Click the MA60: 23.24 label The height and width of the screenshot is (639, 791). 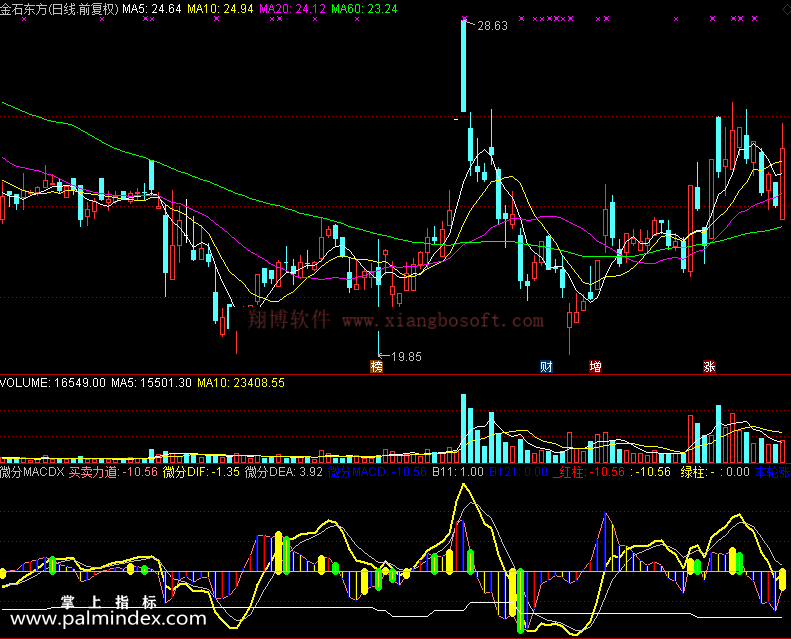point(364,9)
